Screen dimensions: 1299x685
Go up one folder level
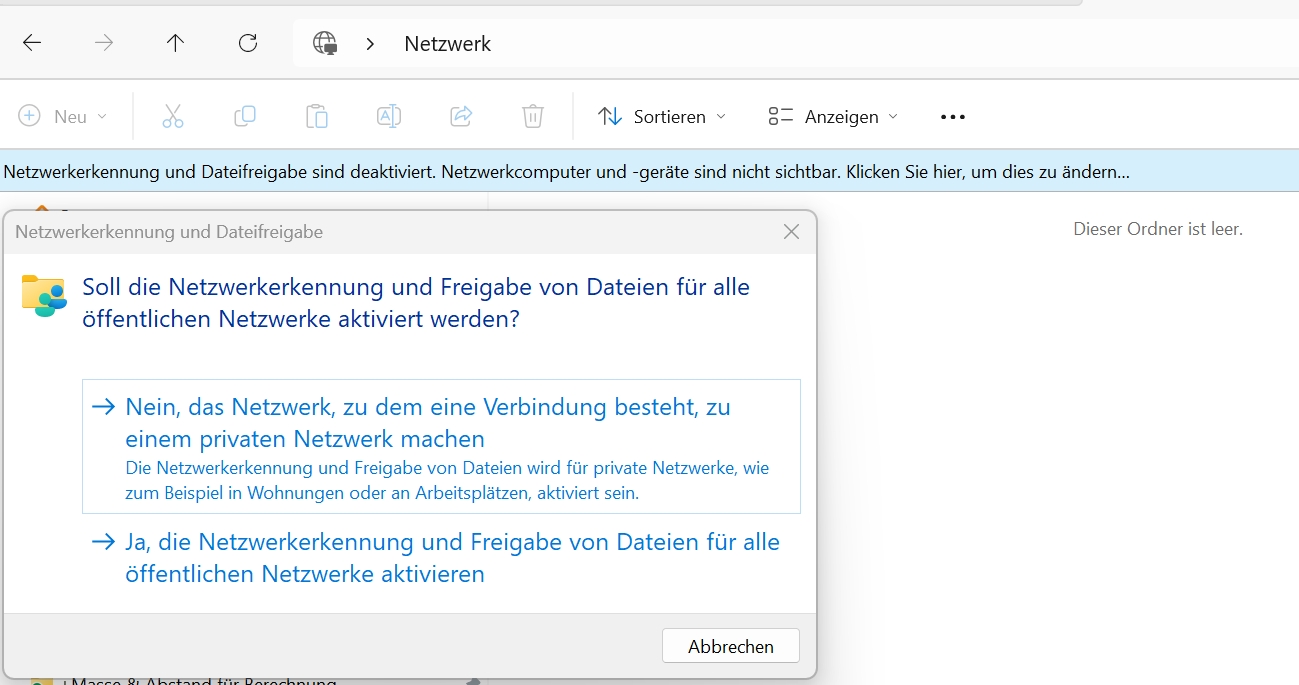pyautogui.click(x=175, y=43)
